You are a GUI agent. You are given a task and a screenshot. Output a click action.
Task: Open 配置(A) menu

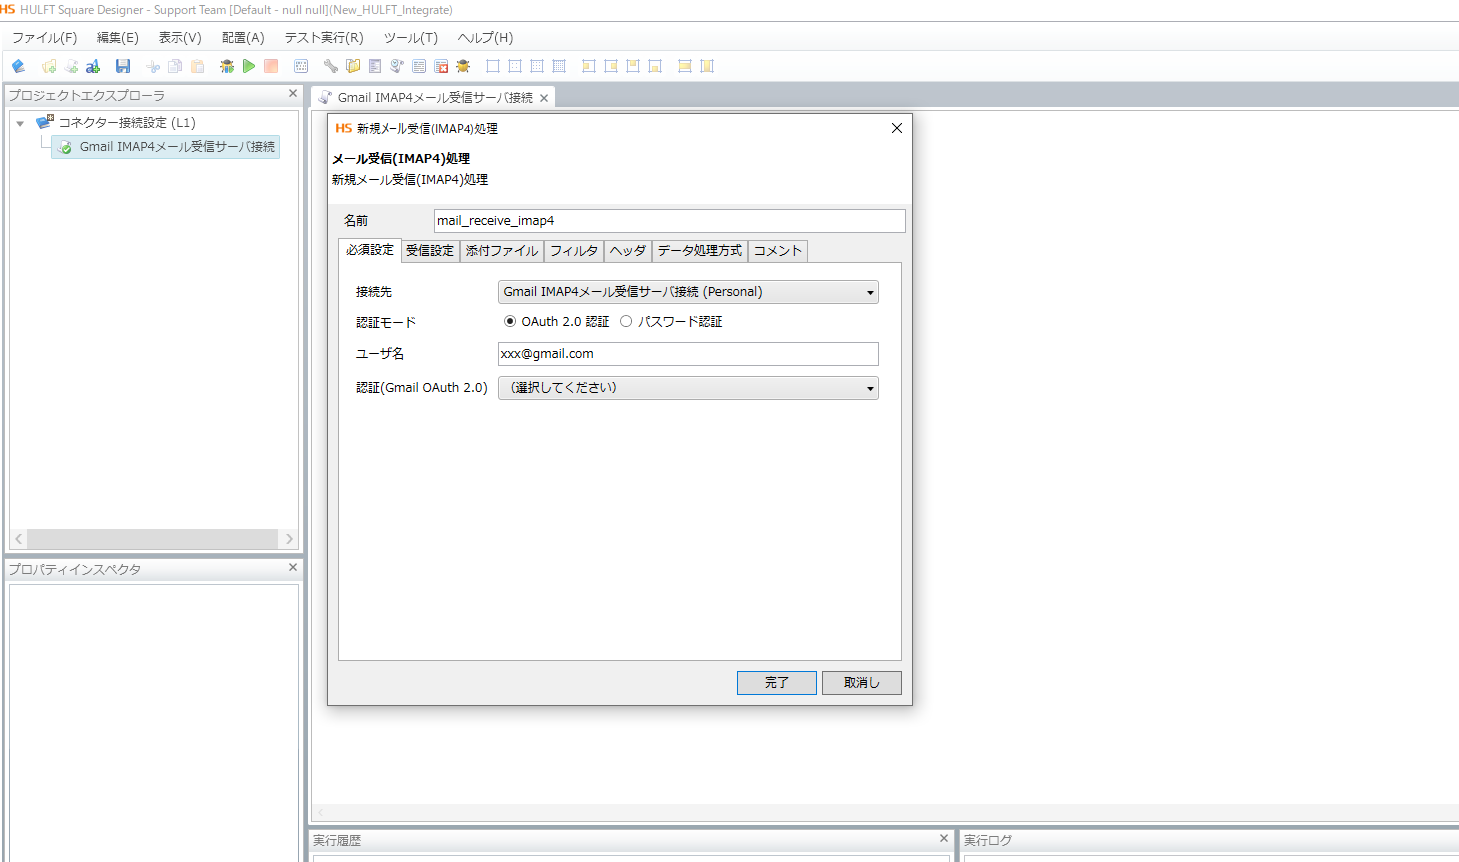click(243, 38)
